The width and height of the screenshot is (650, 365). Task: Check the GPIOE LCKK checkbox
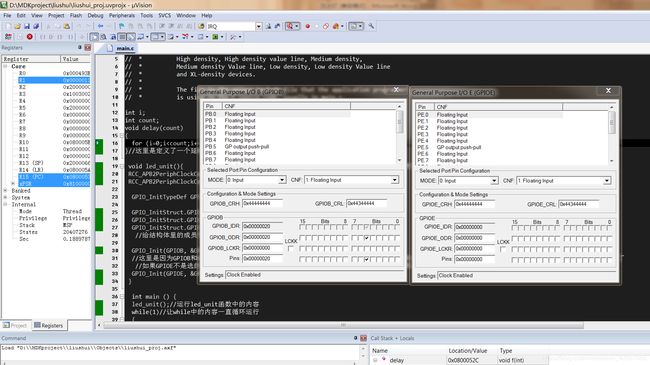tap(502, 250)
